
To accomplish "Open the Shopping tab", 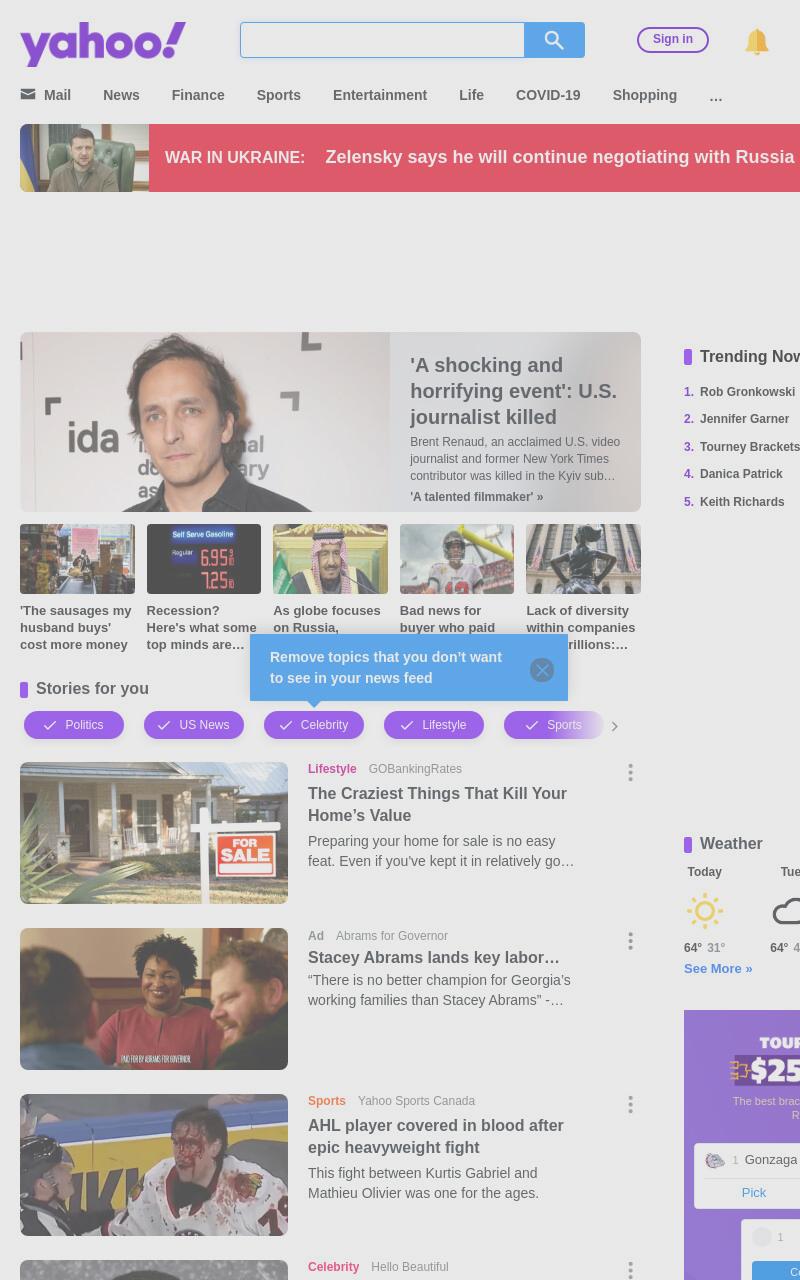I will 645,95.
